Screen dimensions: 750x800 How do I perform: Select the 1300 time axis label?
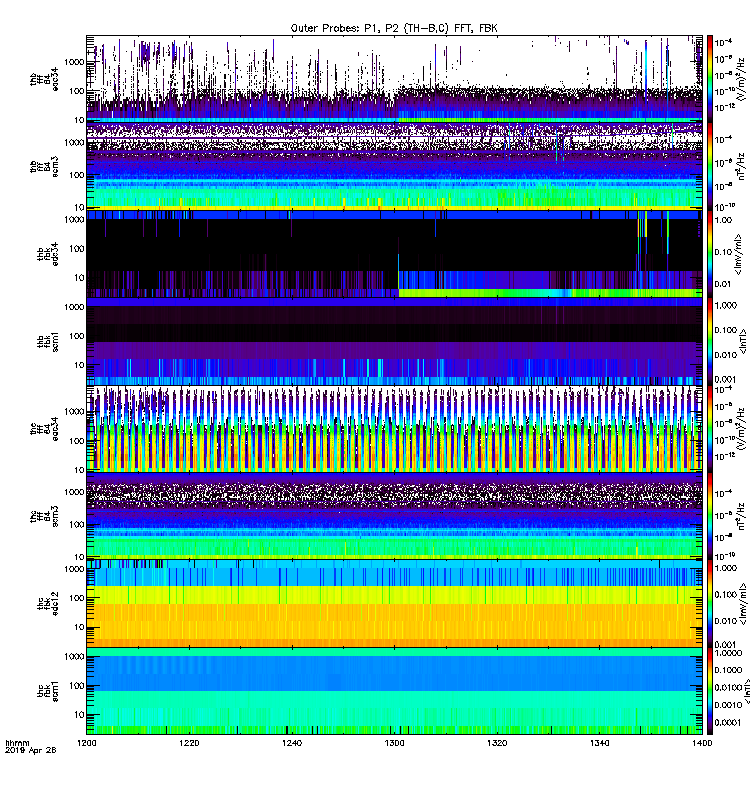coord(394,743)
